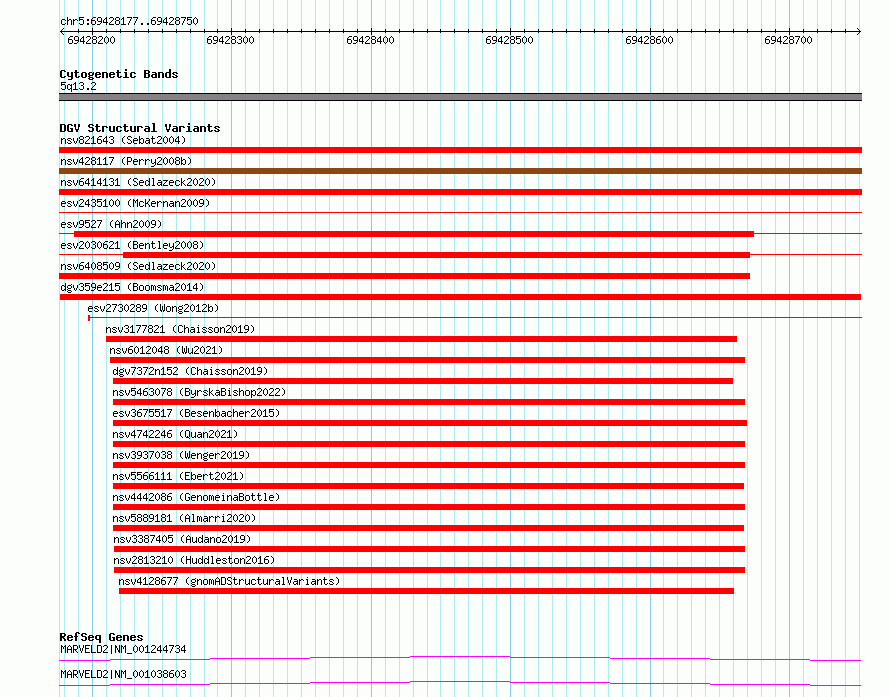Click nsv6012048 (Wu2021) label
The height and width of the screenshot is (697, 890).
click(166, 350)
